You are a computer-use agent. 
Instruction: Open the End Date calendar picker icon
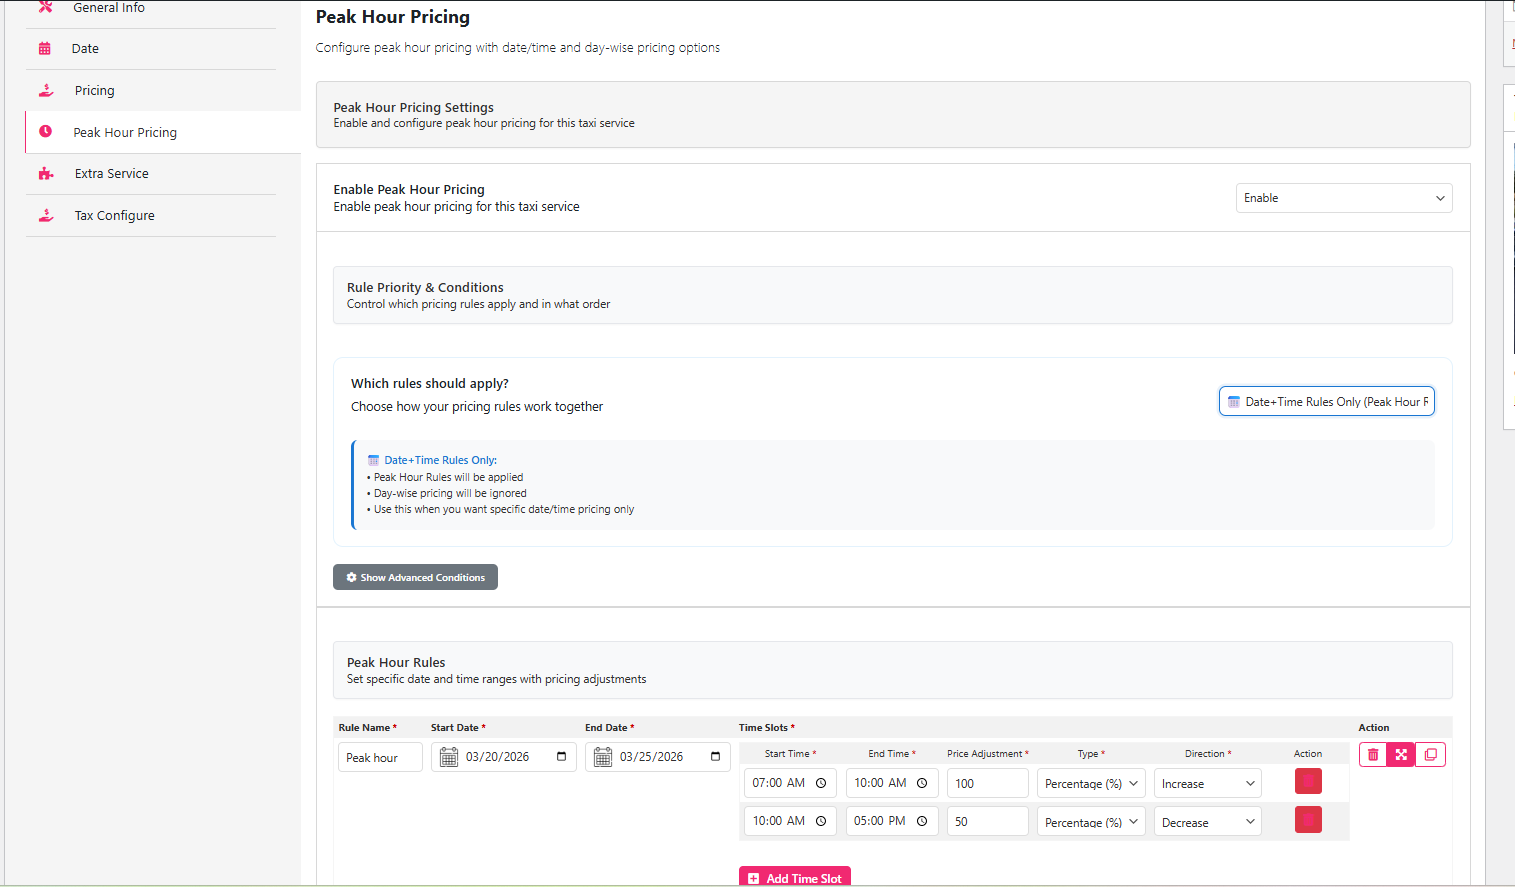click(715, 757)
